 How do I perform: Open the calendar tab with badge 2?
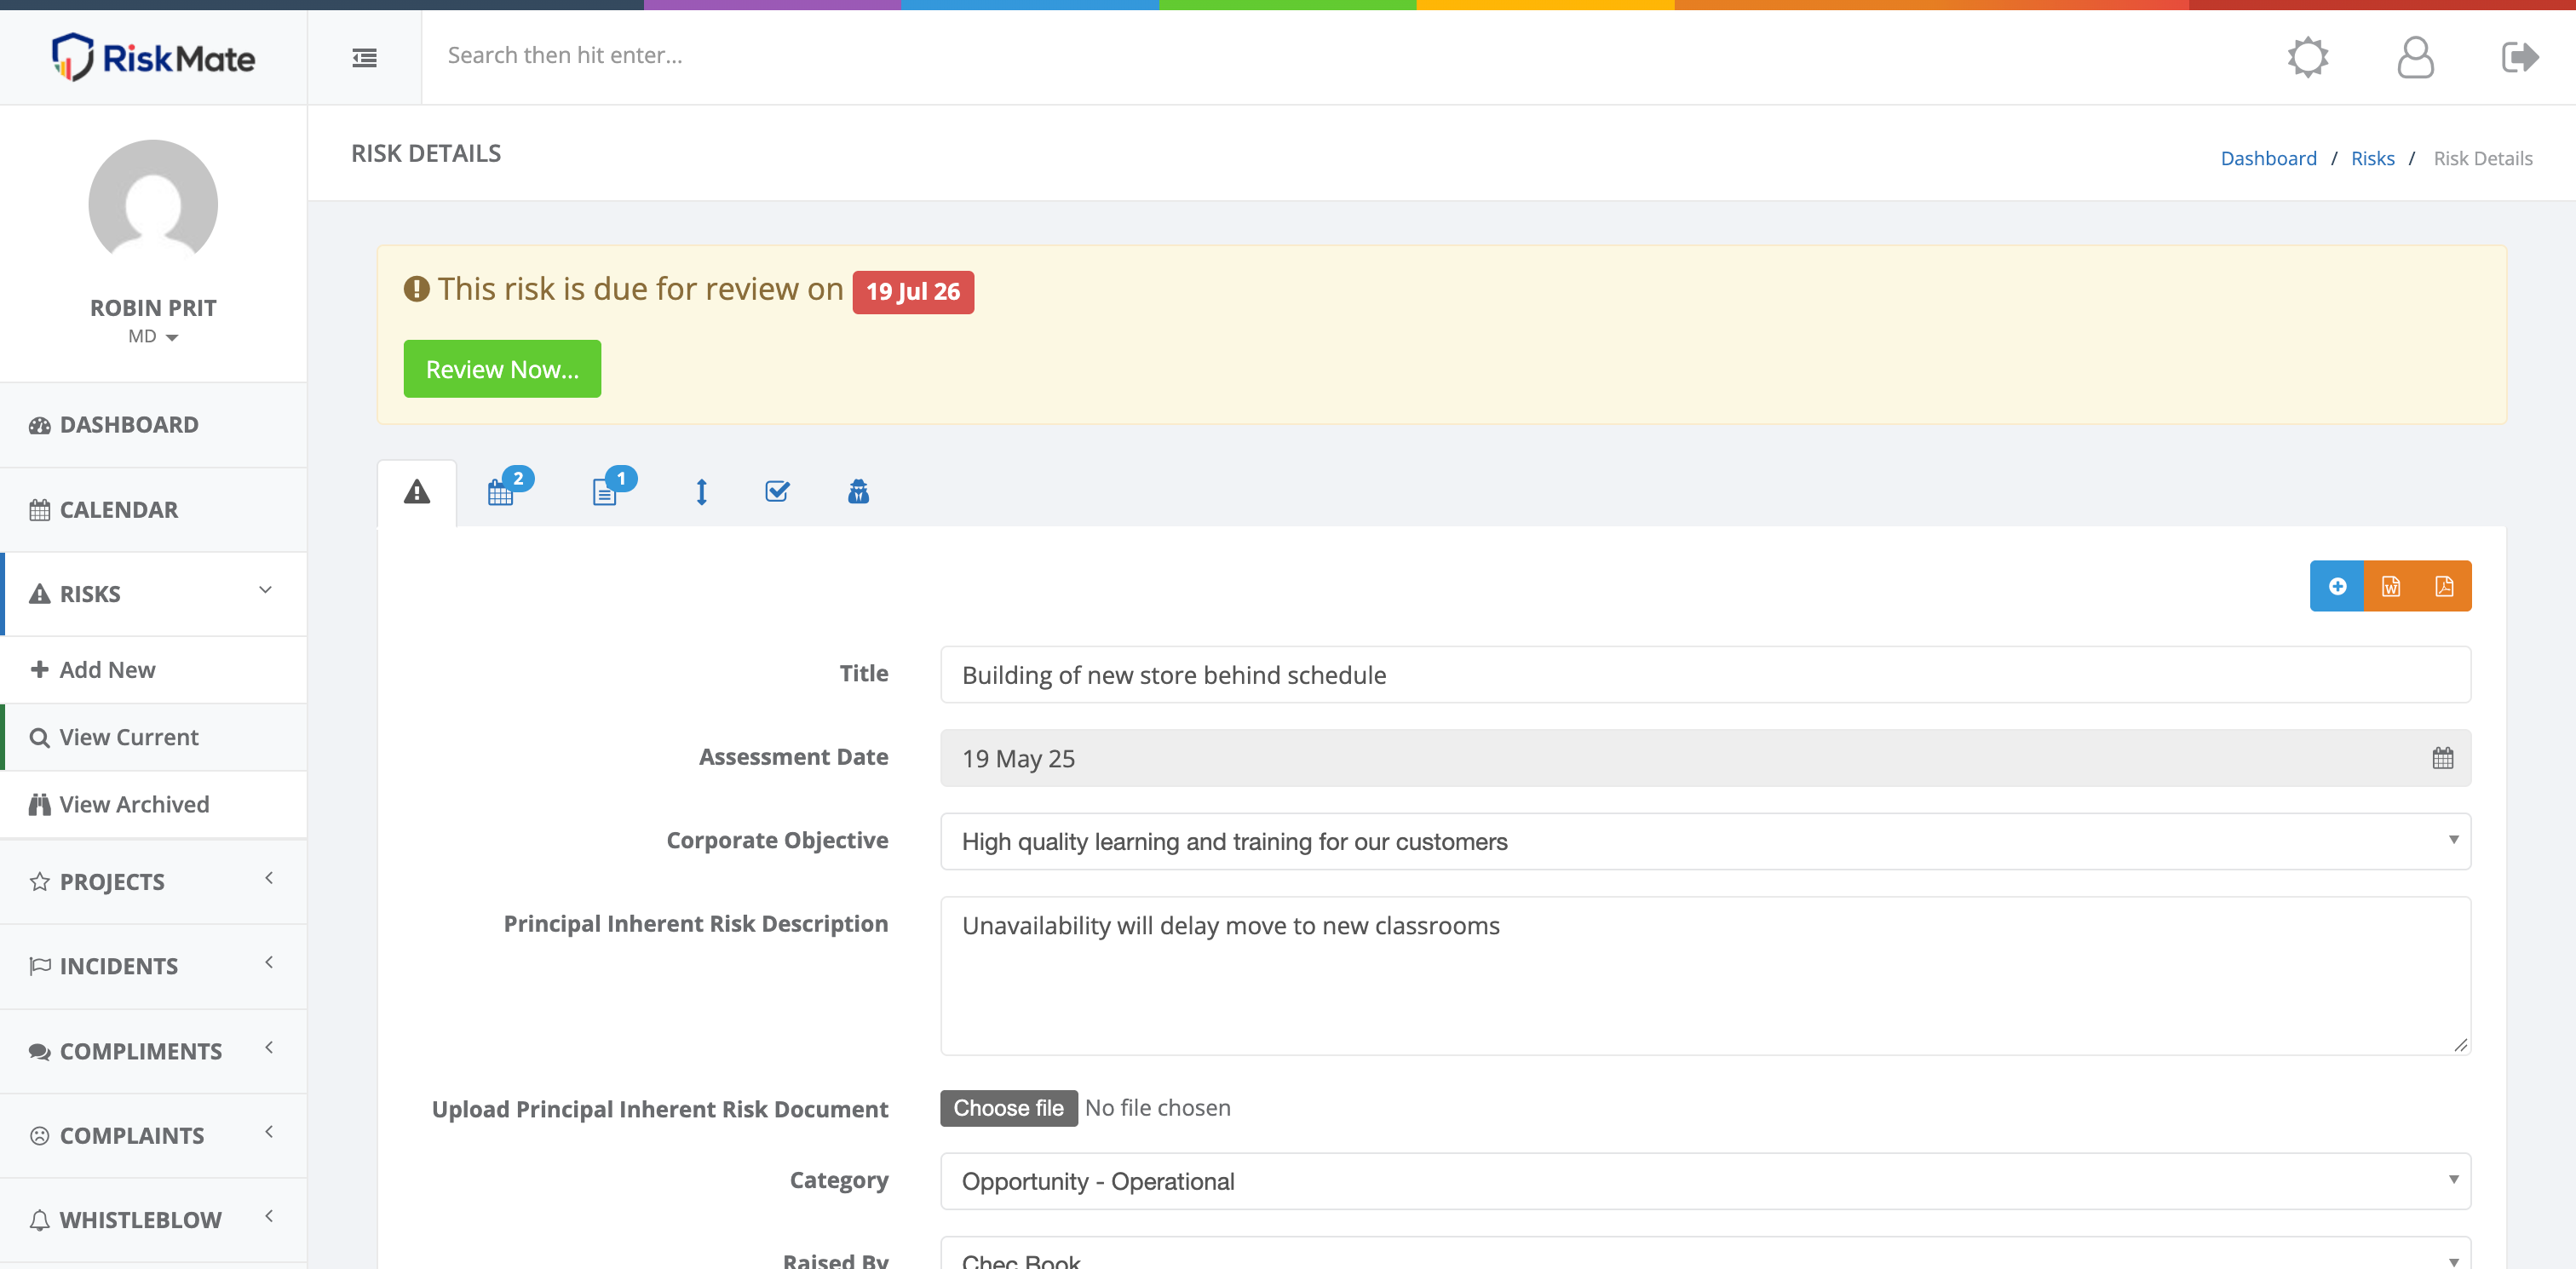click(x=509, y=488)
